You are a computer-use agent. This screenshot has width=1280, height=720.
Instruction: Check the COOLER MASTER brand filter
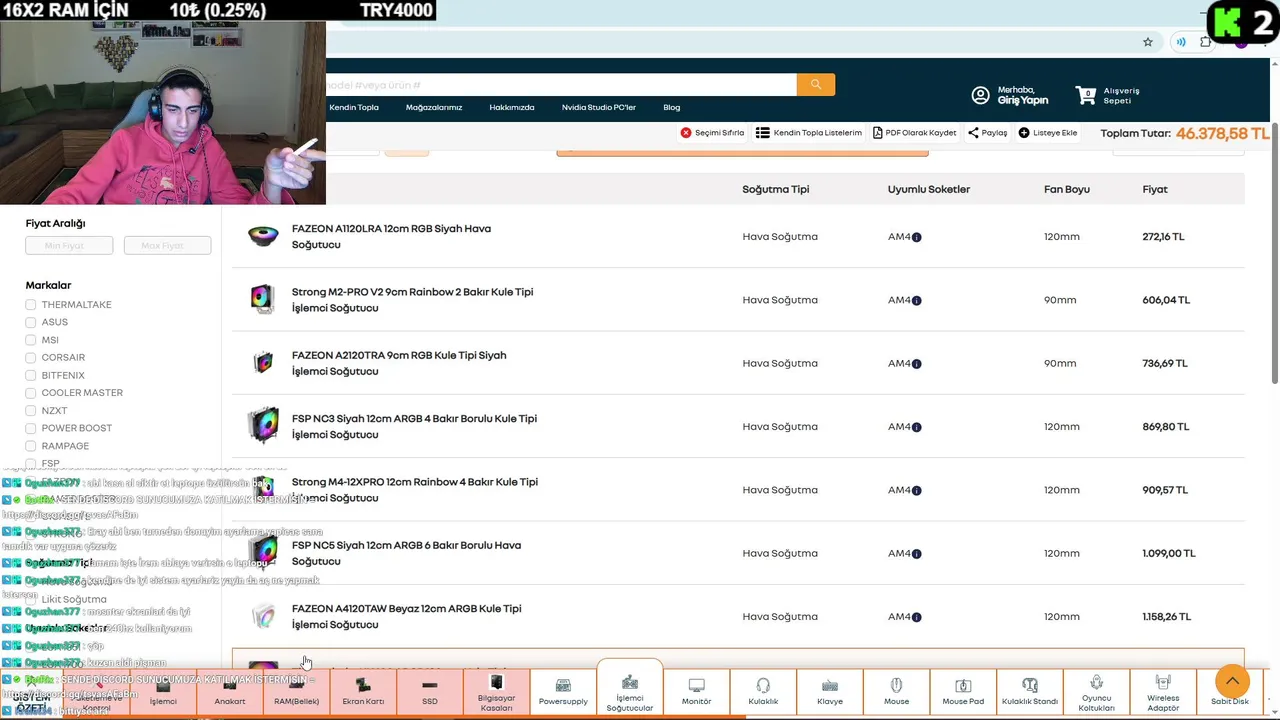tap(31, 393)
